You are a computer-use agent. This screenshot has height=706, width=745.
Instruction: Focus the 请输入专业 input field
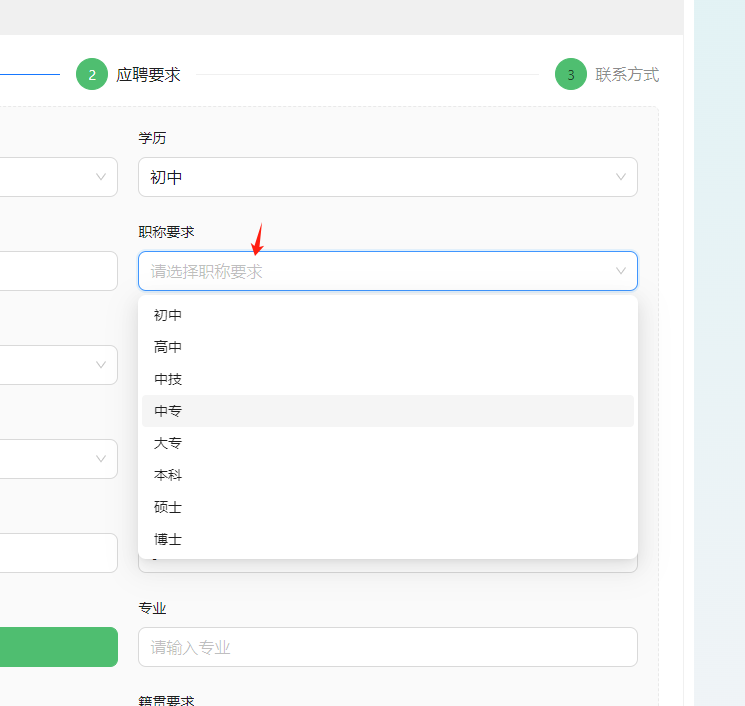(x=387, y=647)
